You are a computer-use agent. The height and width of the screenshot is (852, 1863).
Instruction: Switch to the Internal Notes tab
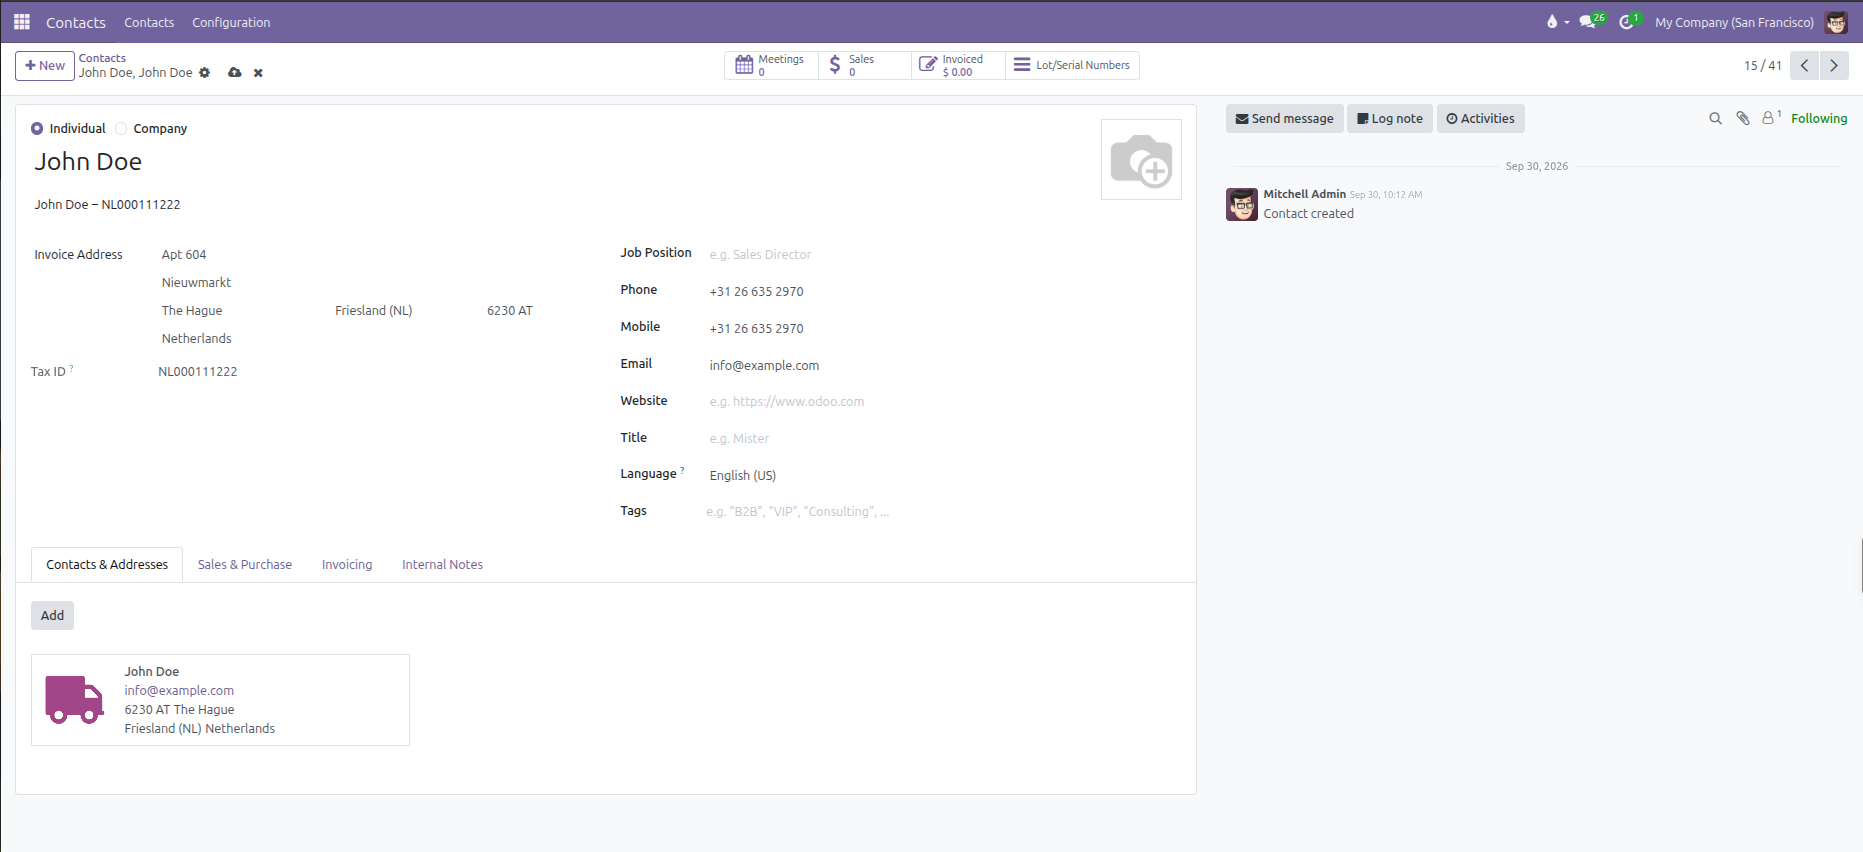tap(442, 565)
